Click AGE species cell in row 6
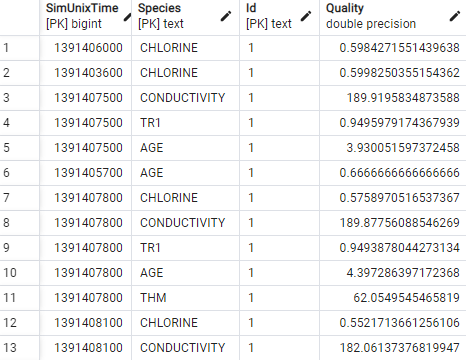The image size is (466, 360). pos(186,173)
